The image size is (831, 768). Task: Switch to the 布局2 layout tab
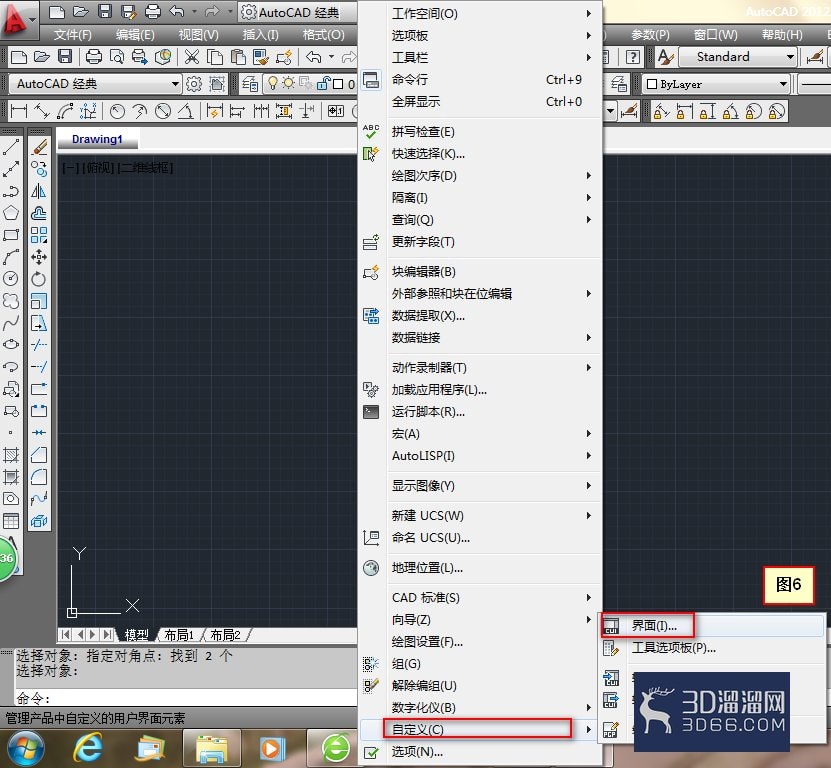tap(225, 635)
